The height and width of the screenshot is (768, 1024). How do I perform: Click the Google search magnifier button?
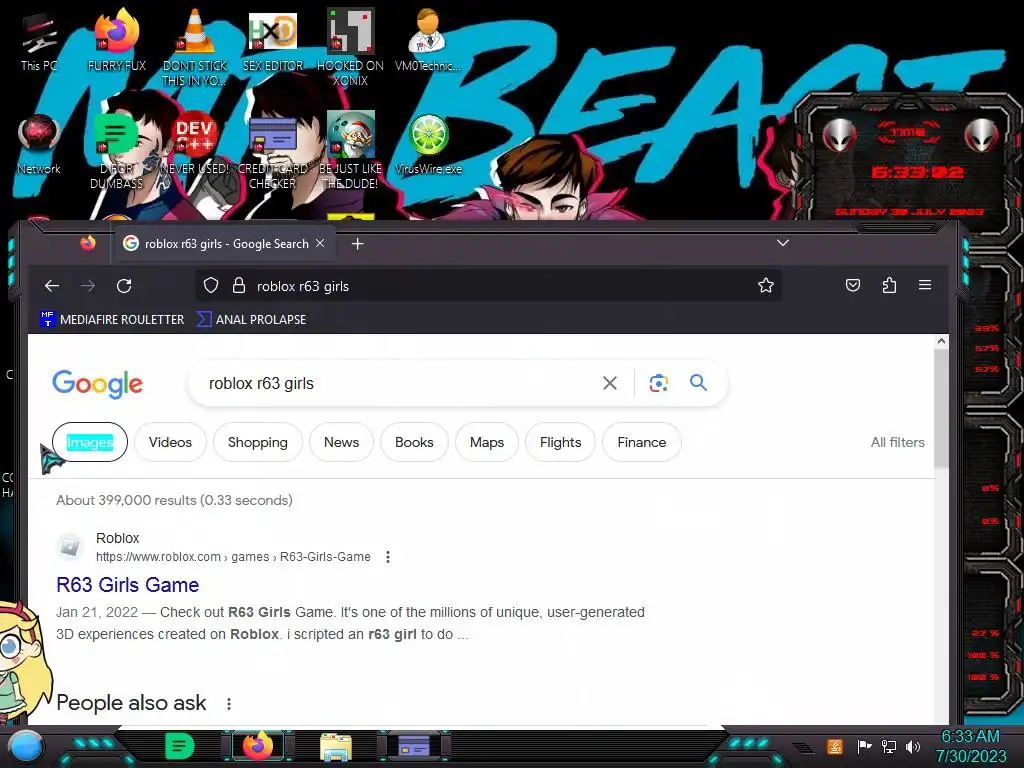point(698,383)
